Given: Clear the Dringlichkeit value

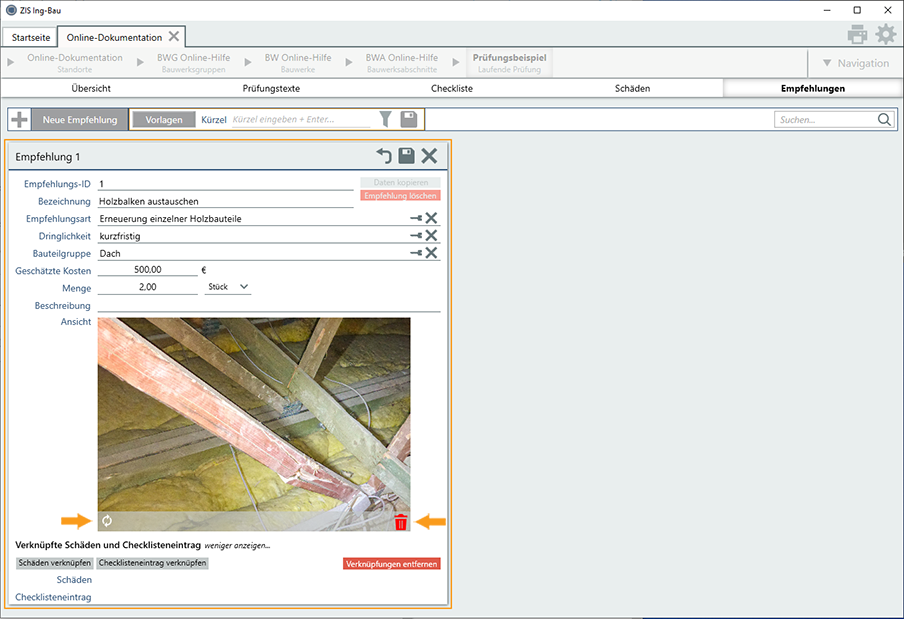Looking at the screenshot, I should coord(432,236).
